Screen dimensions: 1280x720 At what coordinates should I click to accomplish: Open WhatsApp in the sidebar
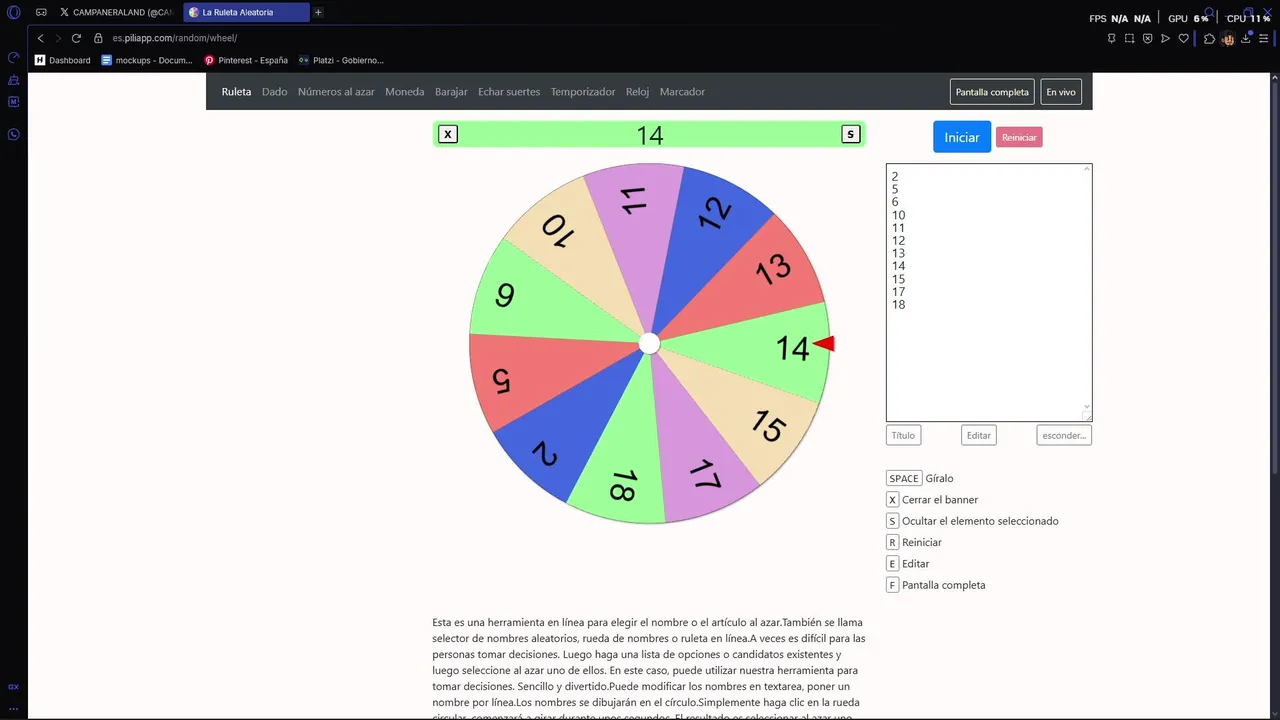click(x=14, y=134)
